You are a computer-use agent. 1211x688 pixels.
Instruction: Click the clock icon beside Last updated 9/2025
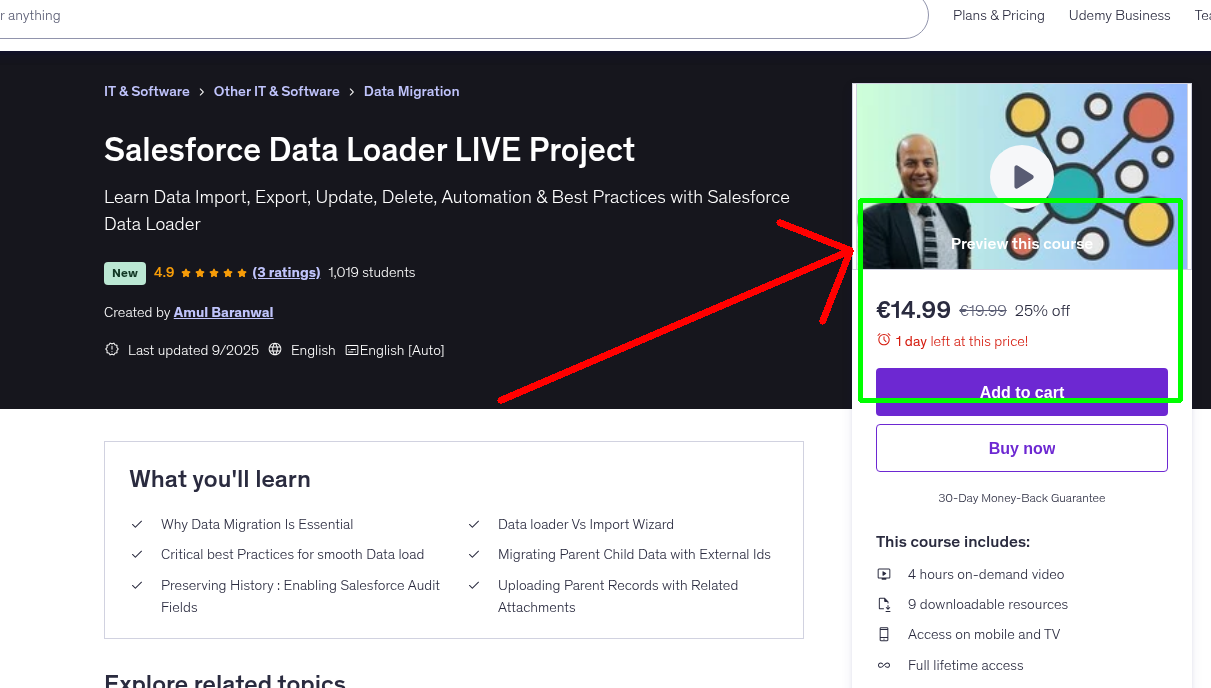point(111,349)
